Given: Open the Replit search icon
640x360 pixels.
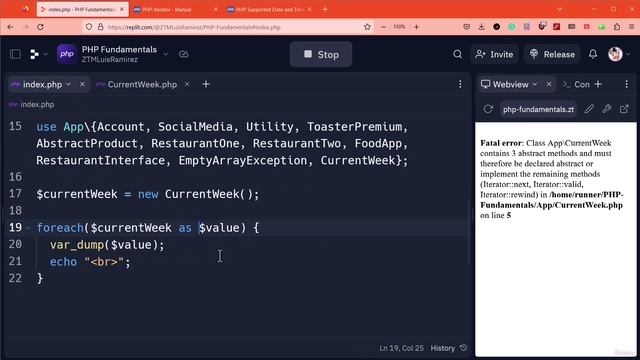Looking at the screenshot, I should coord(458,54).
